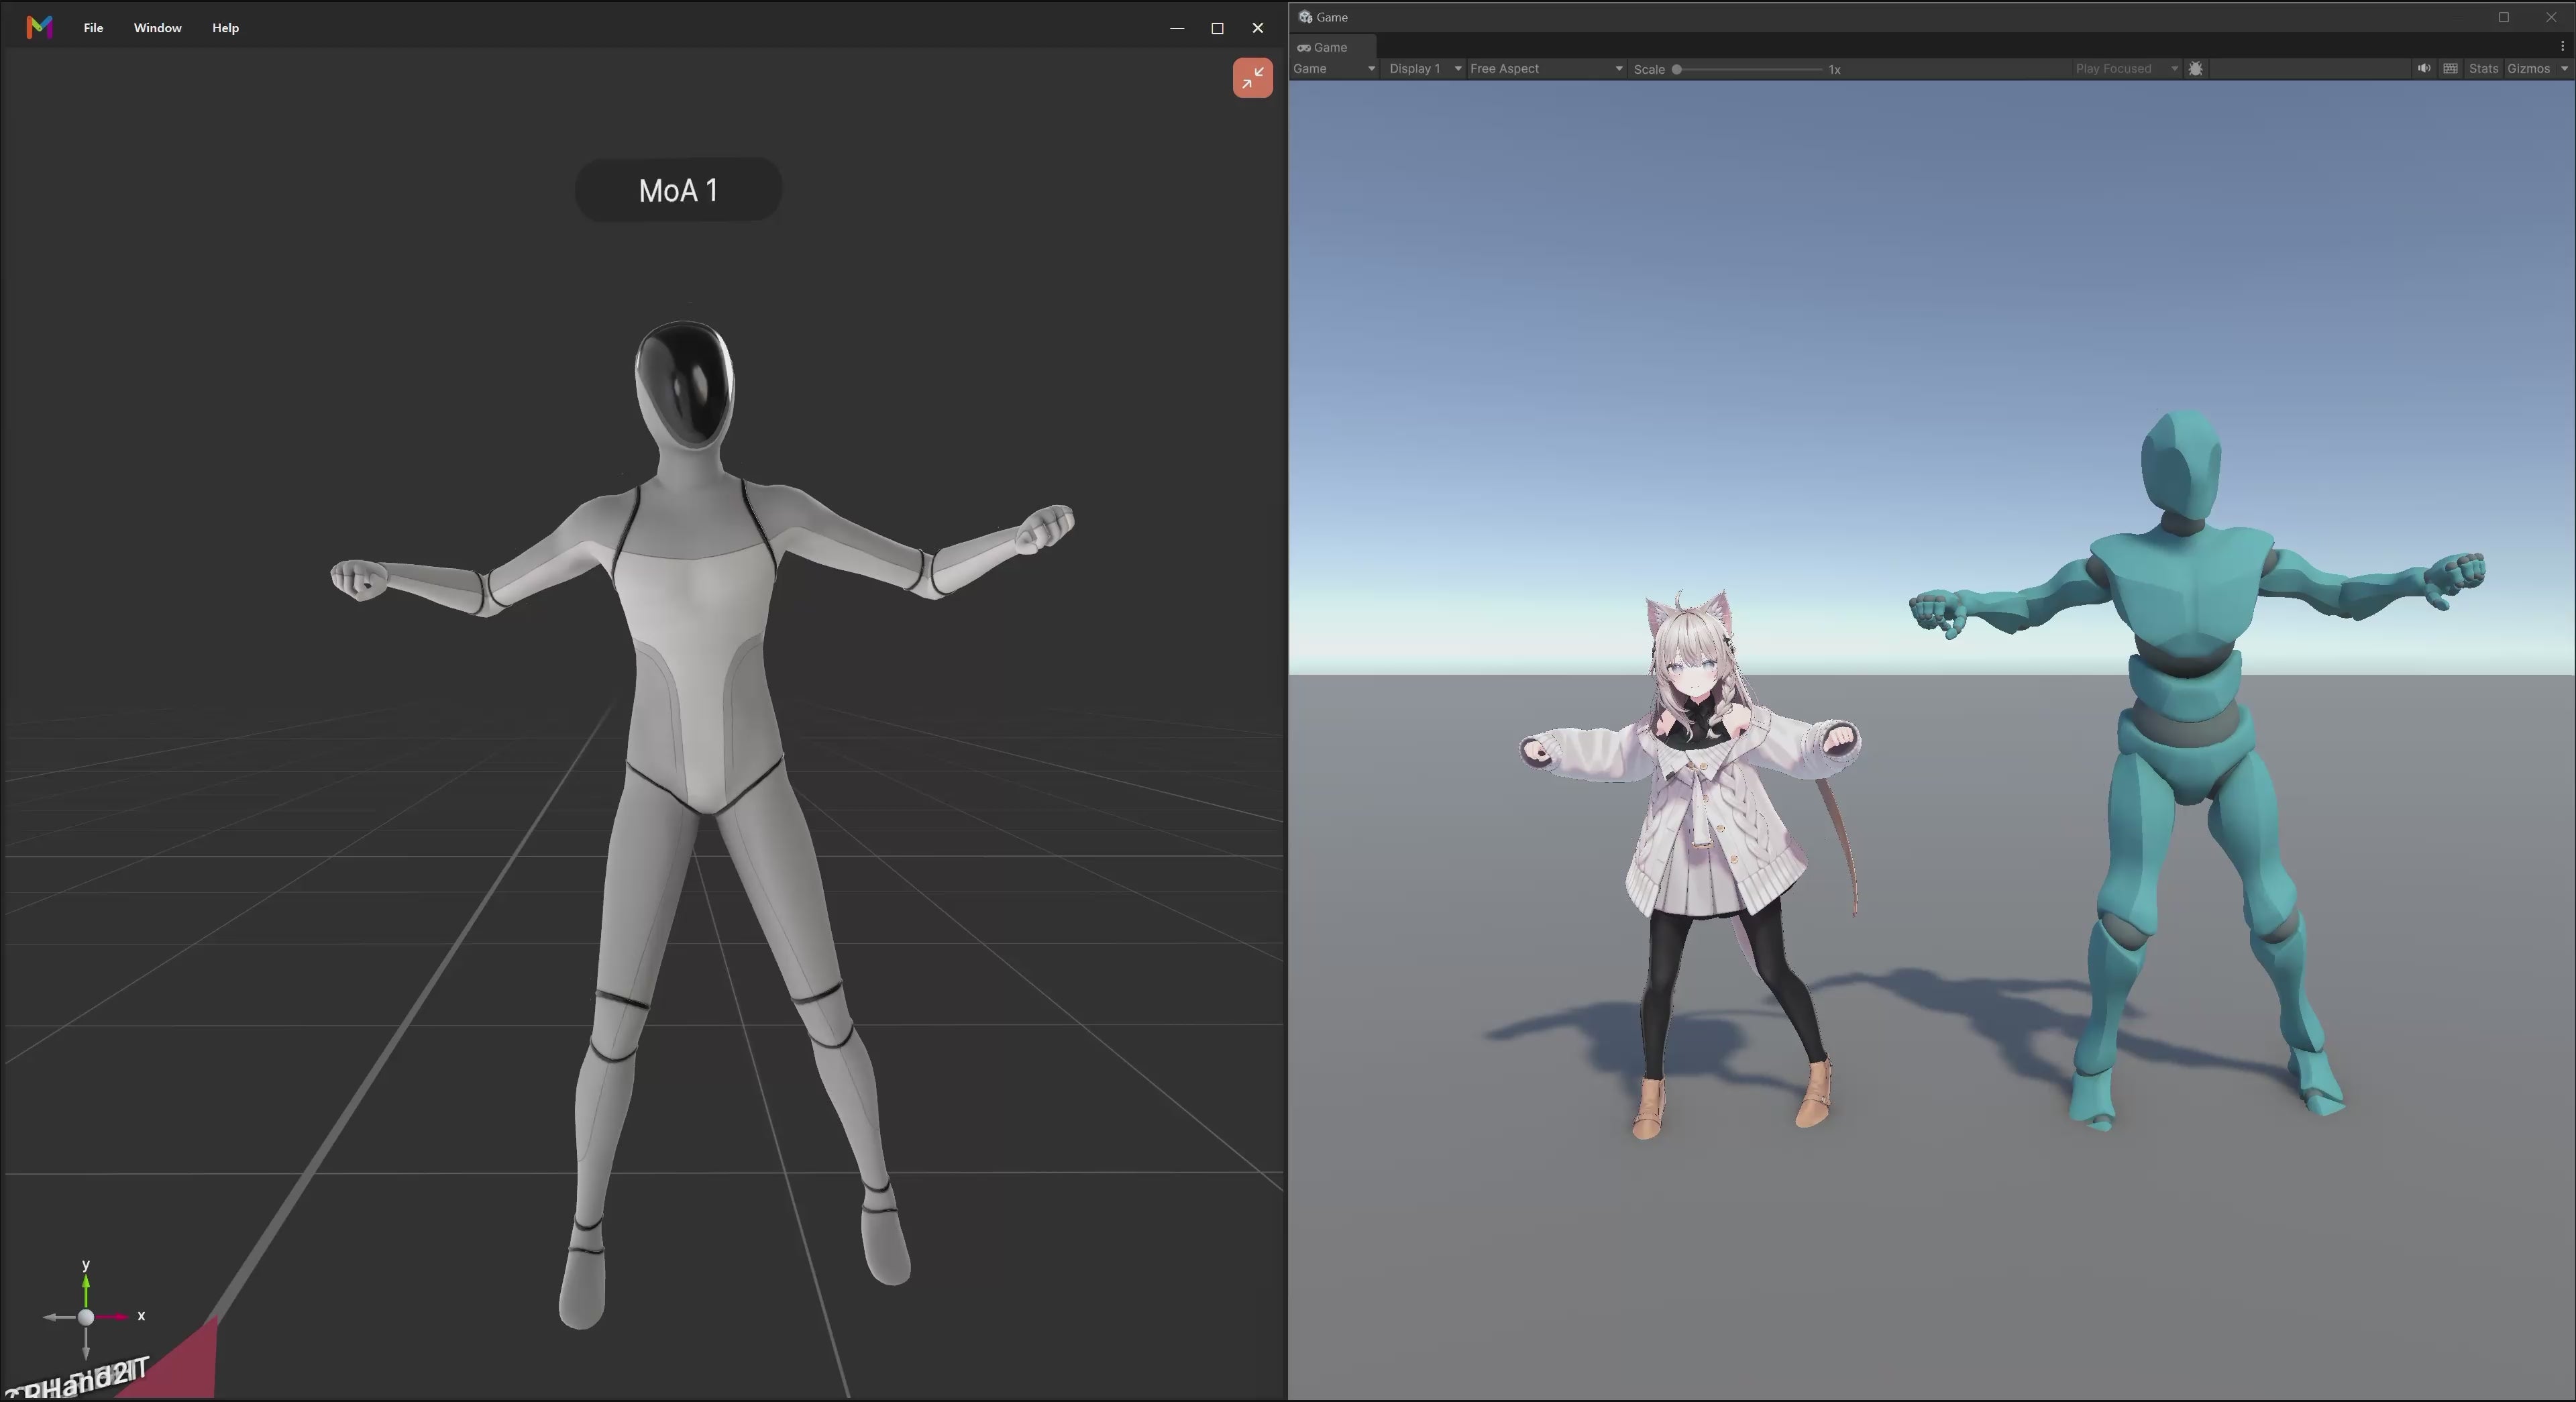Click the Unity icon in the Game title bar
This screenshot has height=1402, width=2576.
click(1305, 17)
